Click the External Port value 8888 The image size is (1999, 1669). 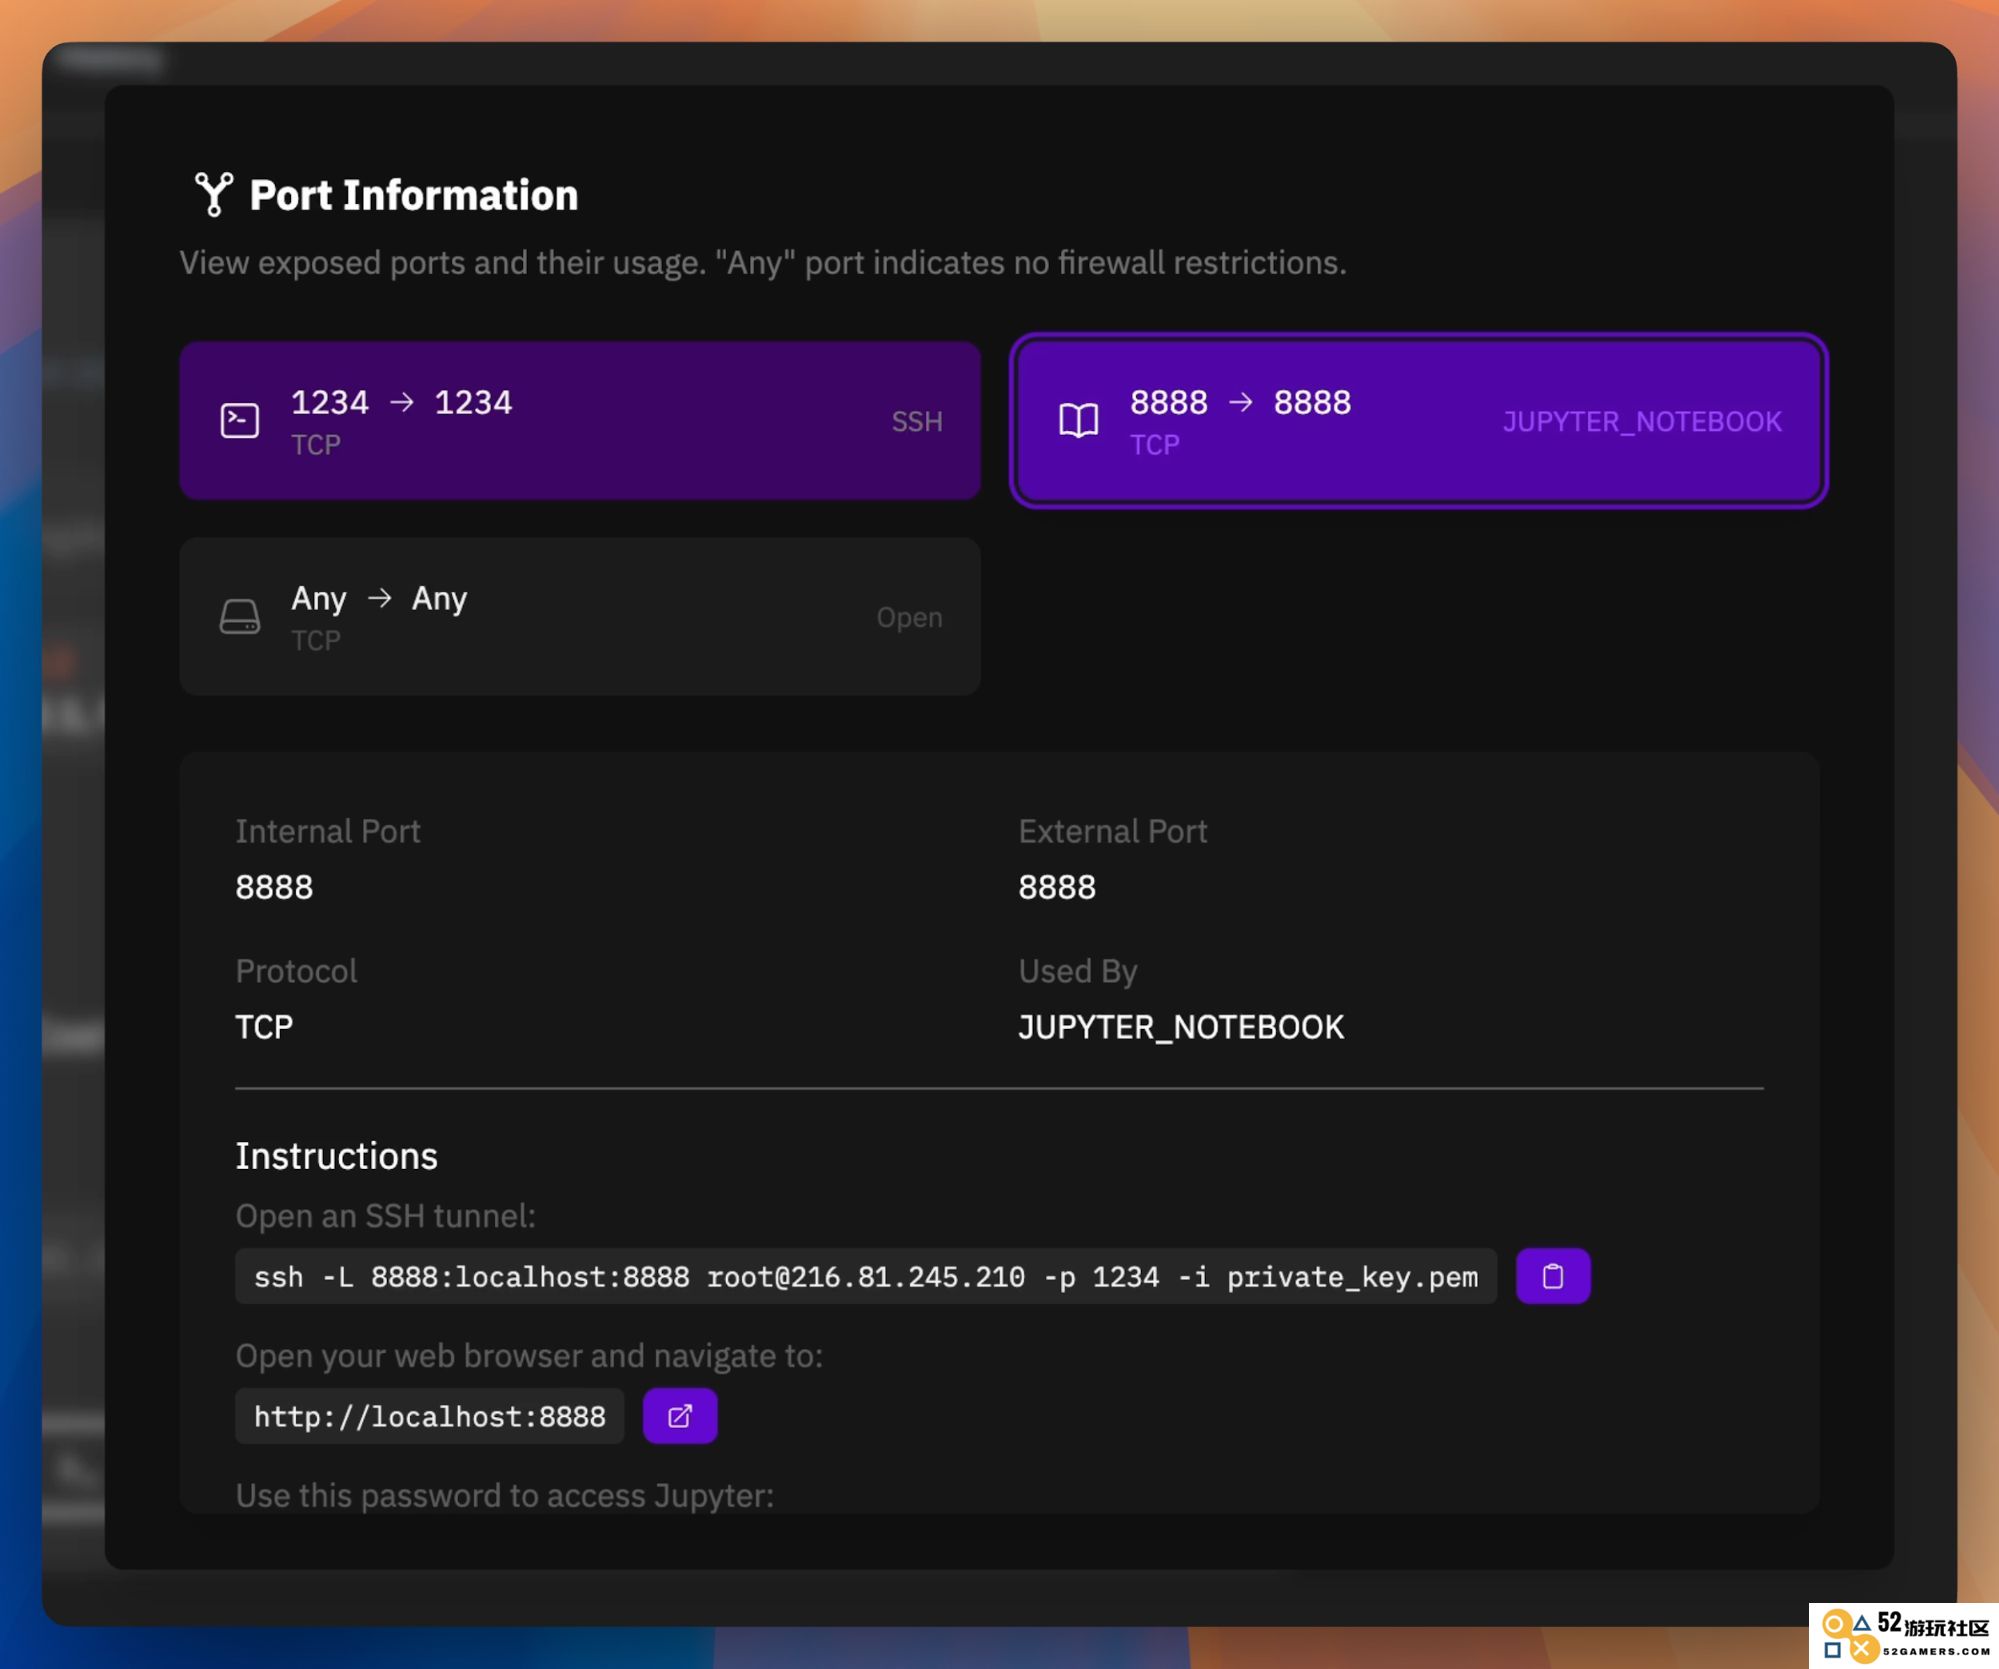coord(1057,887)
